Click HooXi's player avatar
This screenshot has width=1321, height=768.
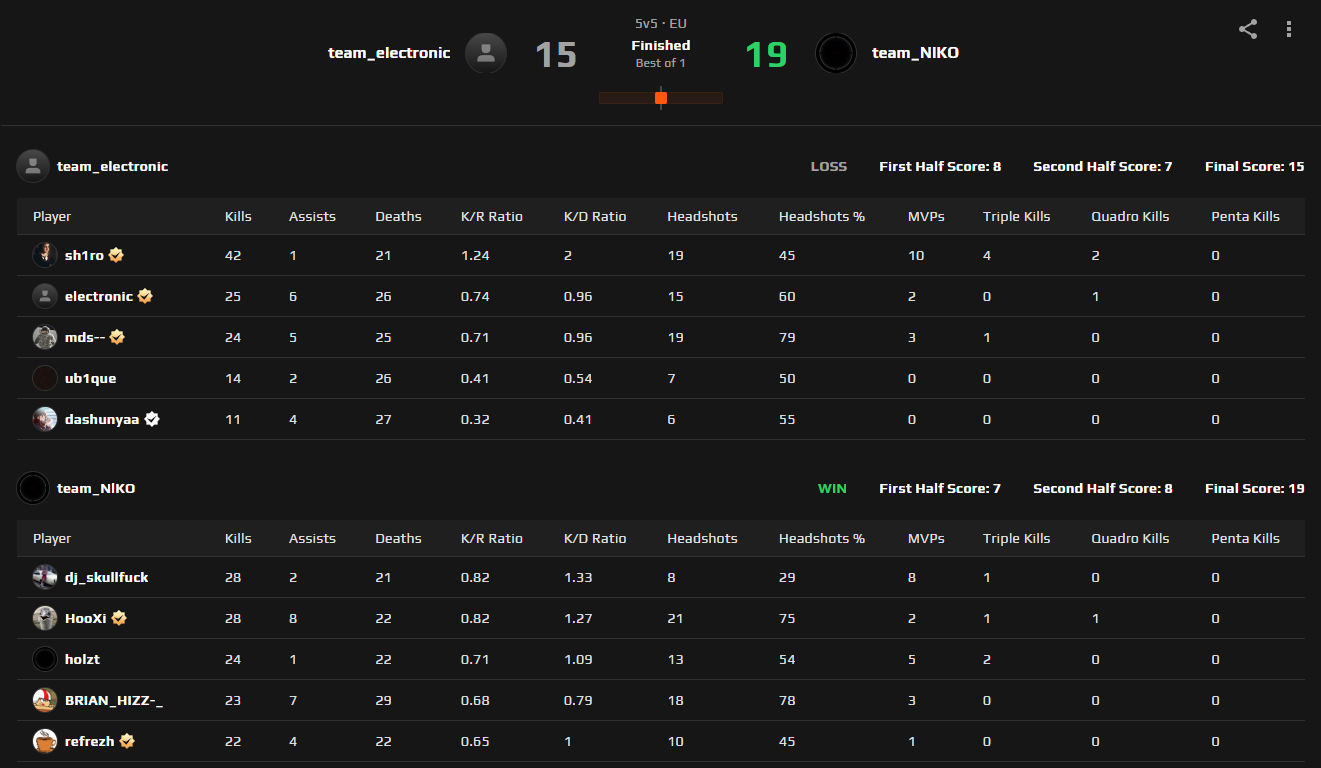click(x=44, y=618)
